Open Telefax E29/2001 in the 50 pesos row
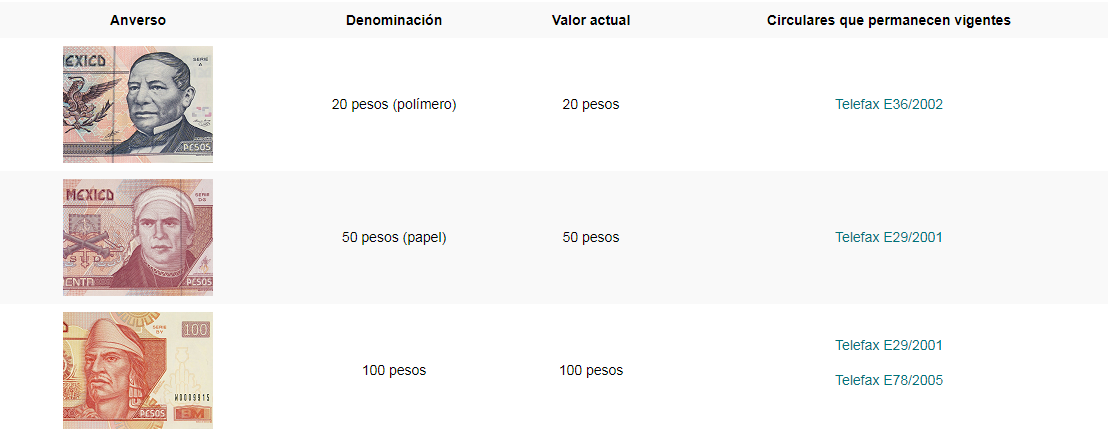Image resolution: width=1109 pixels, height=435 pixels. [x=888, y=238]
